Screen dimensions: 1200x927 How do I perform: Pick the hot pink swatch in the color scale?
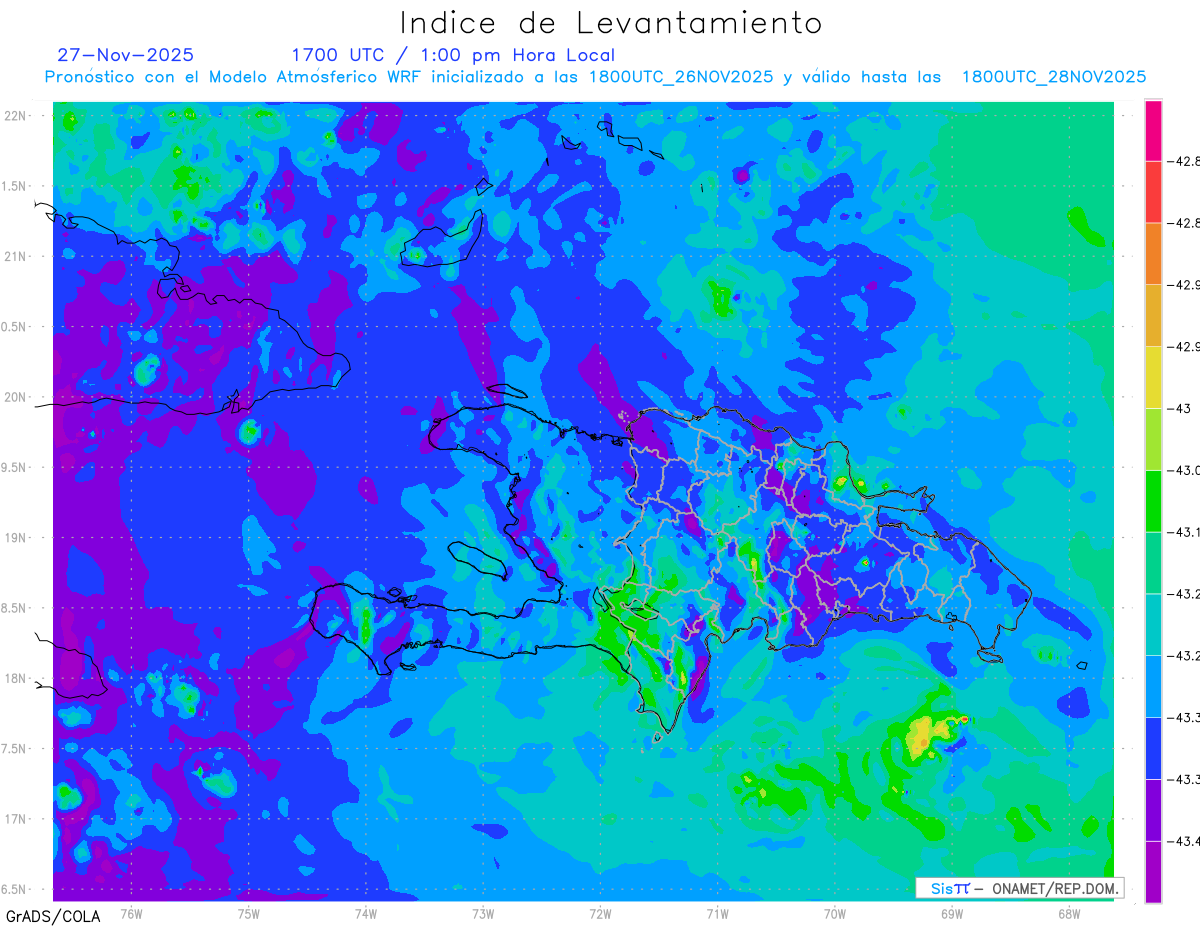tap(1153, 130)
